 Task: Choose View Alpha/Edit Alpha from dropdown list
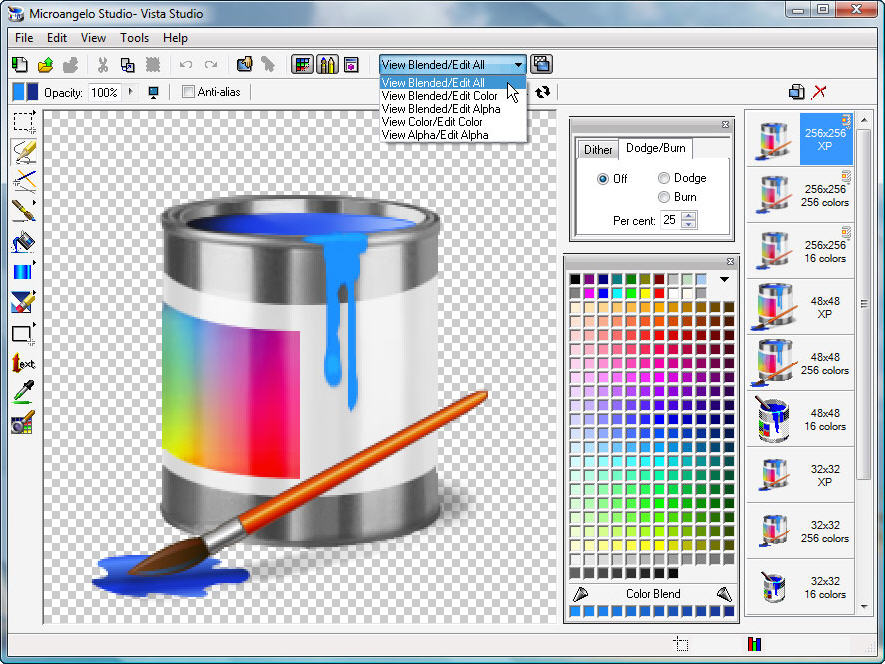pos(435,135)
